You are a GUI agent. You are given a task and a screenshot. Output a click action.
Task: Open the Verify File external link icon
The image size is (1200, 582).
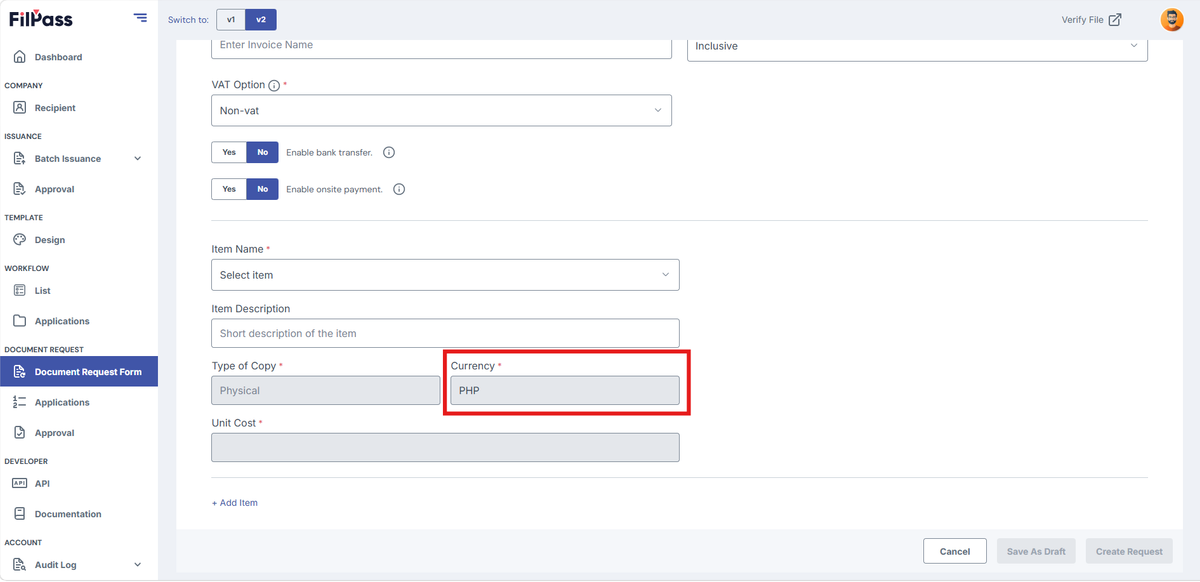[x=1115, y=20]
